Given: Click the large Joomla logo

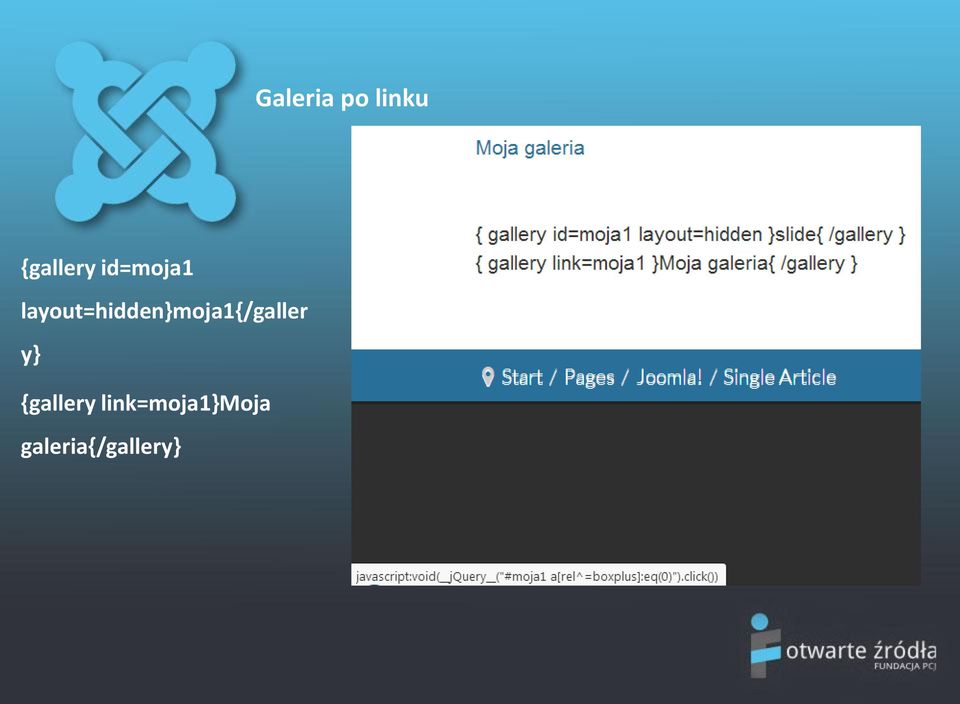Looking at the screenshot, I should coord(146,131).
